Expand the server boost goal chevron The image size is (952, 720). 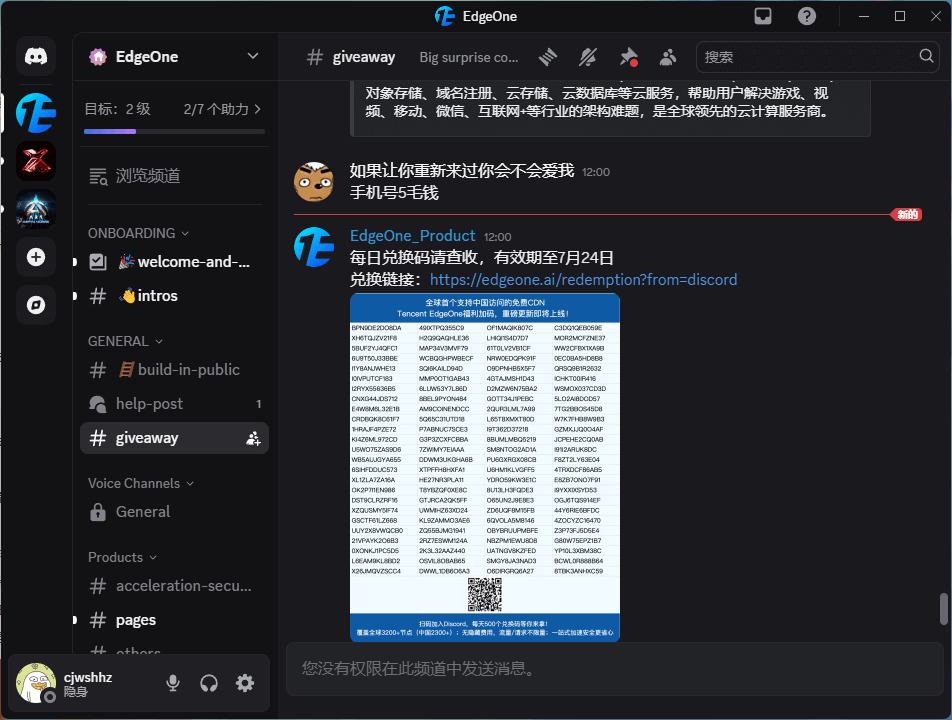[x=258, y=109]
